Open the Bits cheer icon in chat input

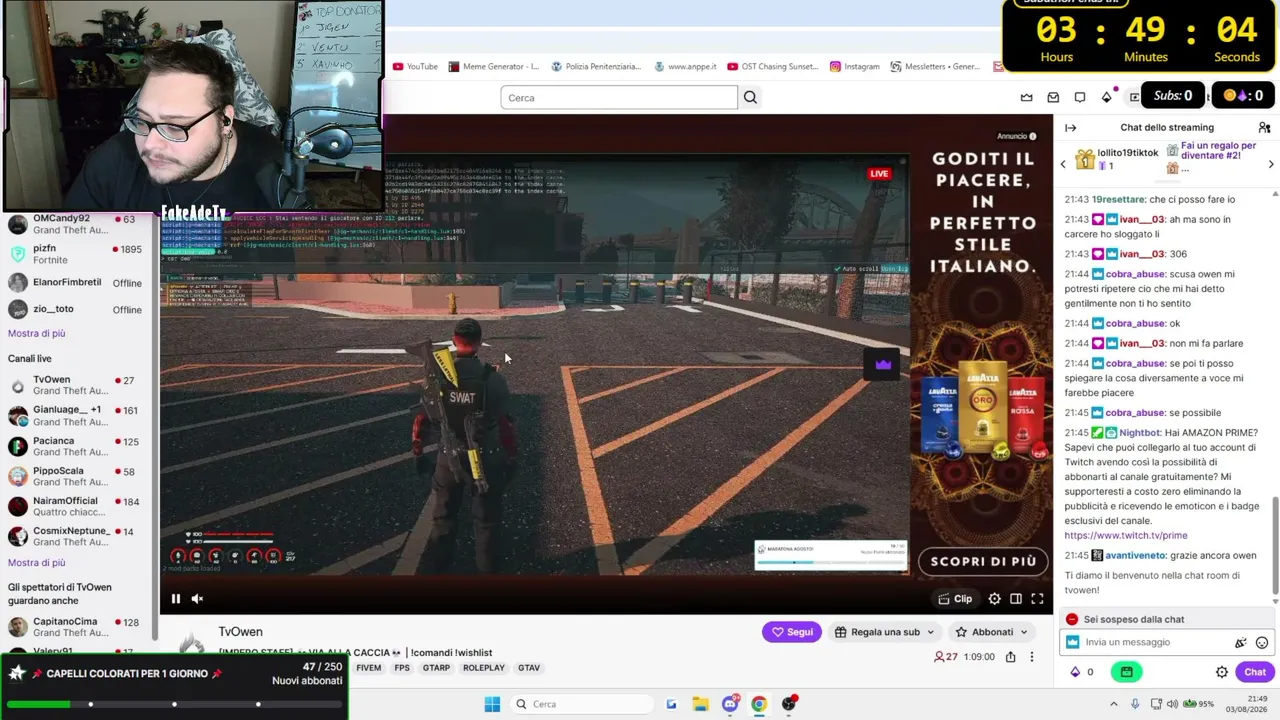[1241, 643]
